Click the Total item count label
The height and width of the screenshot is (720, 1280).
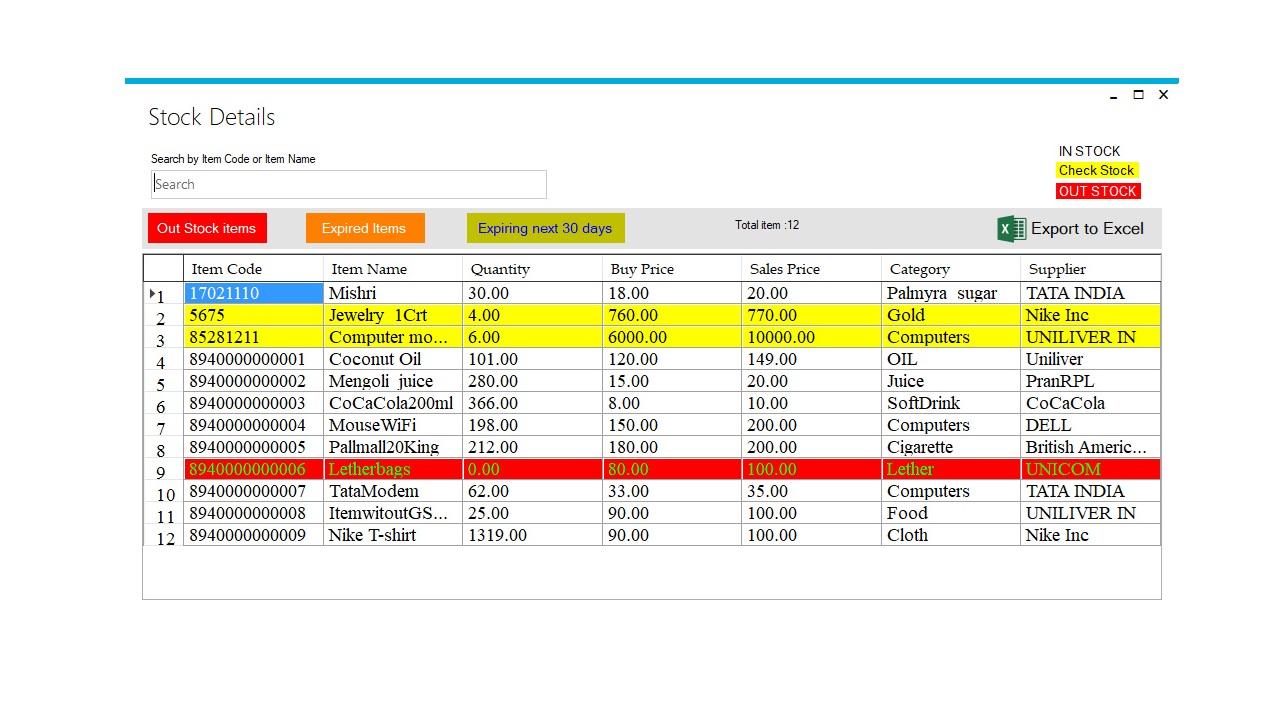(x=766, y=225)
